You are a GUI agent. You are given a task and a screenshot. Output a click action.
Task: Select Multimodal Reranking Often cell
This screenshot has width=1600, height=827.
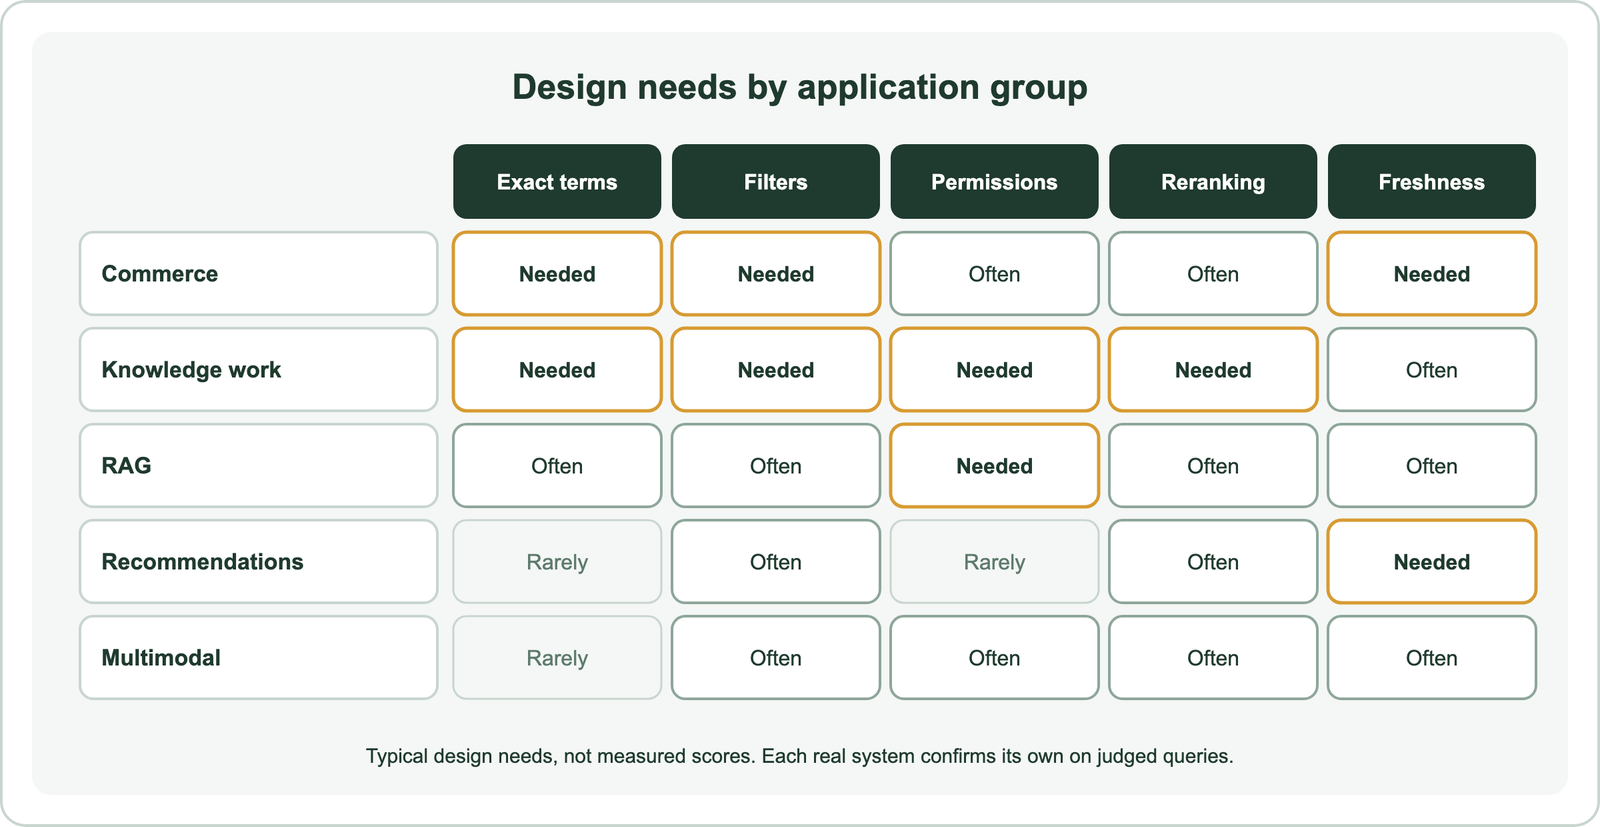pyautogui.click(x=1213, y=658)
